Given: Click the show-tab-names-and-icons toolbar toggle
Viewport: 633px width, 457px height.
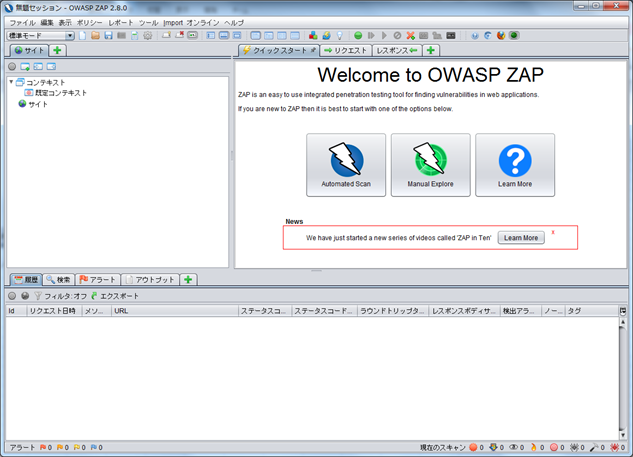Looking at the screenshot, I should (193, 36).
